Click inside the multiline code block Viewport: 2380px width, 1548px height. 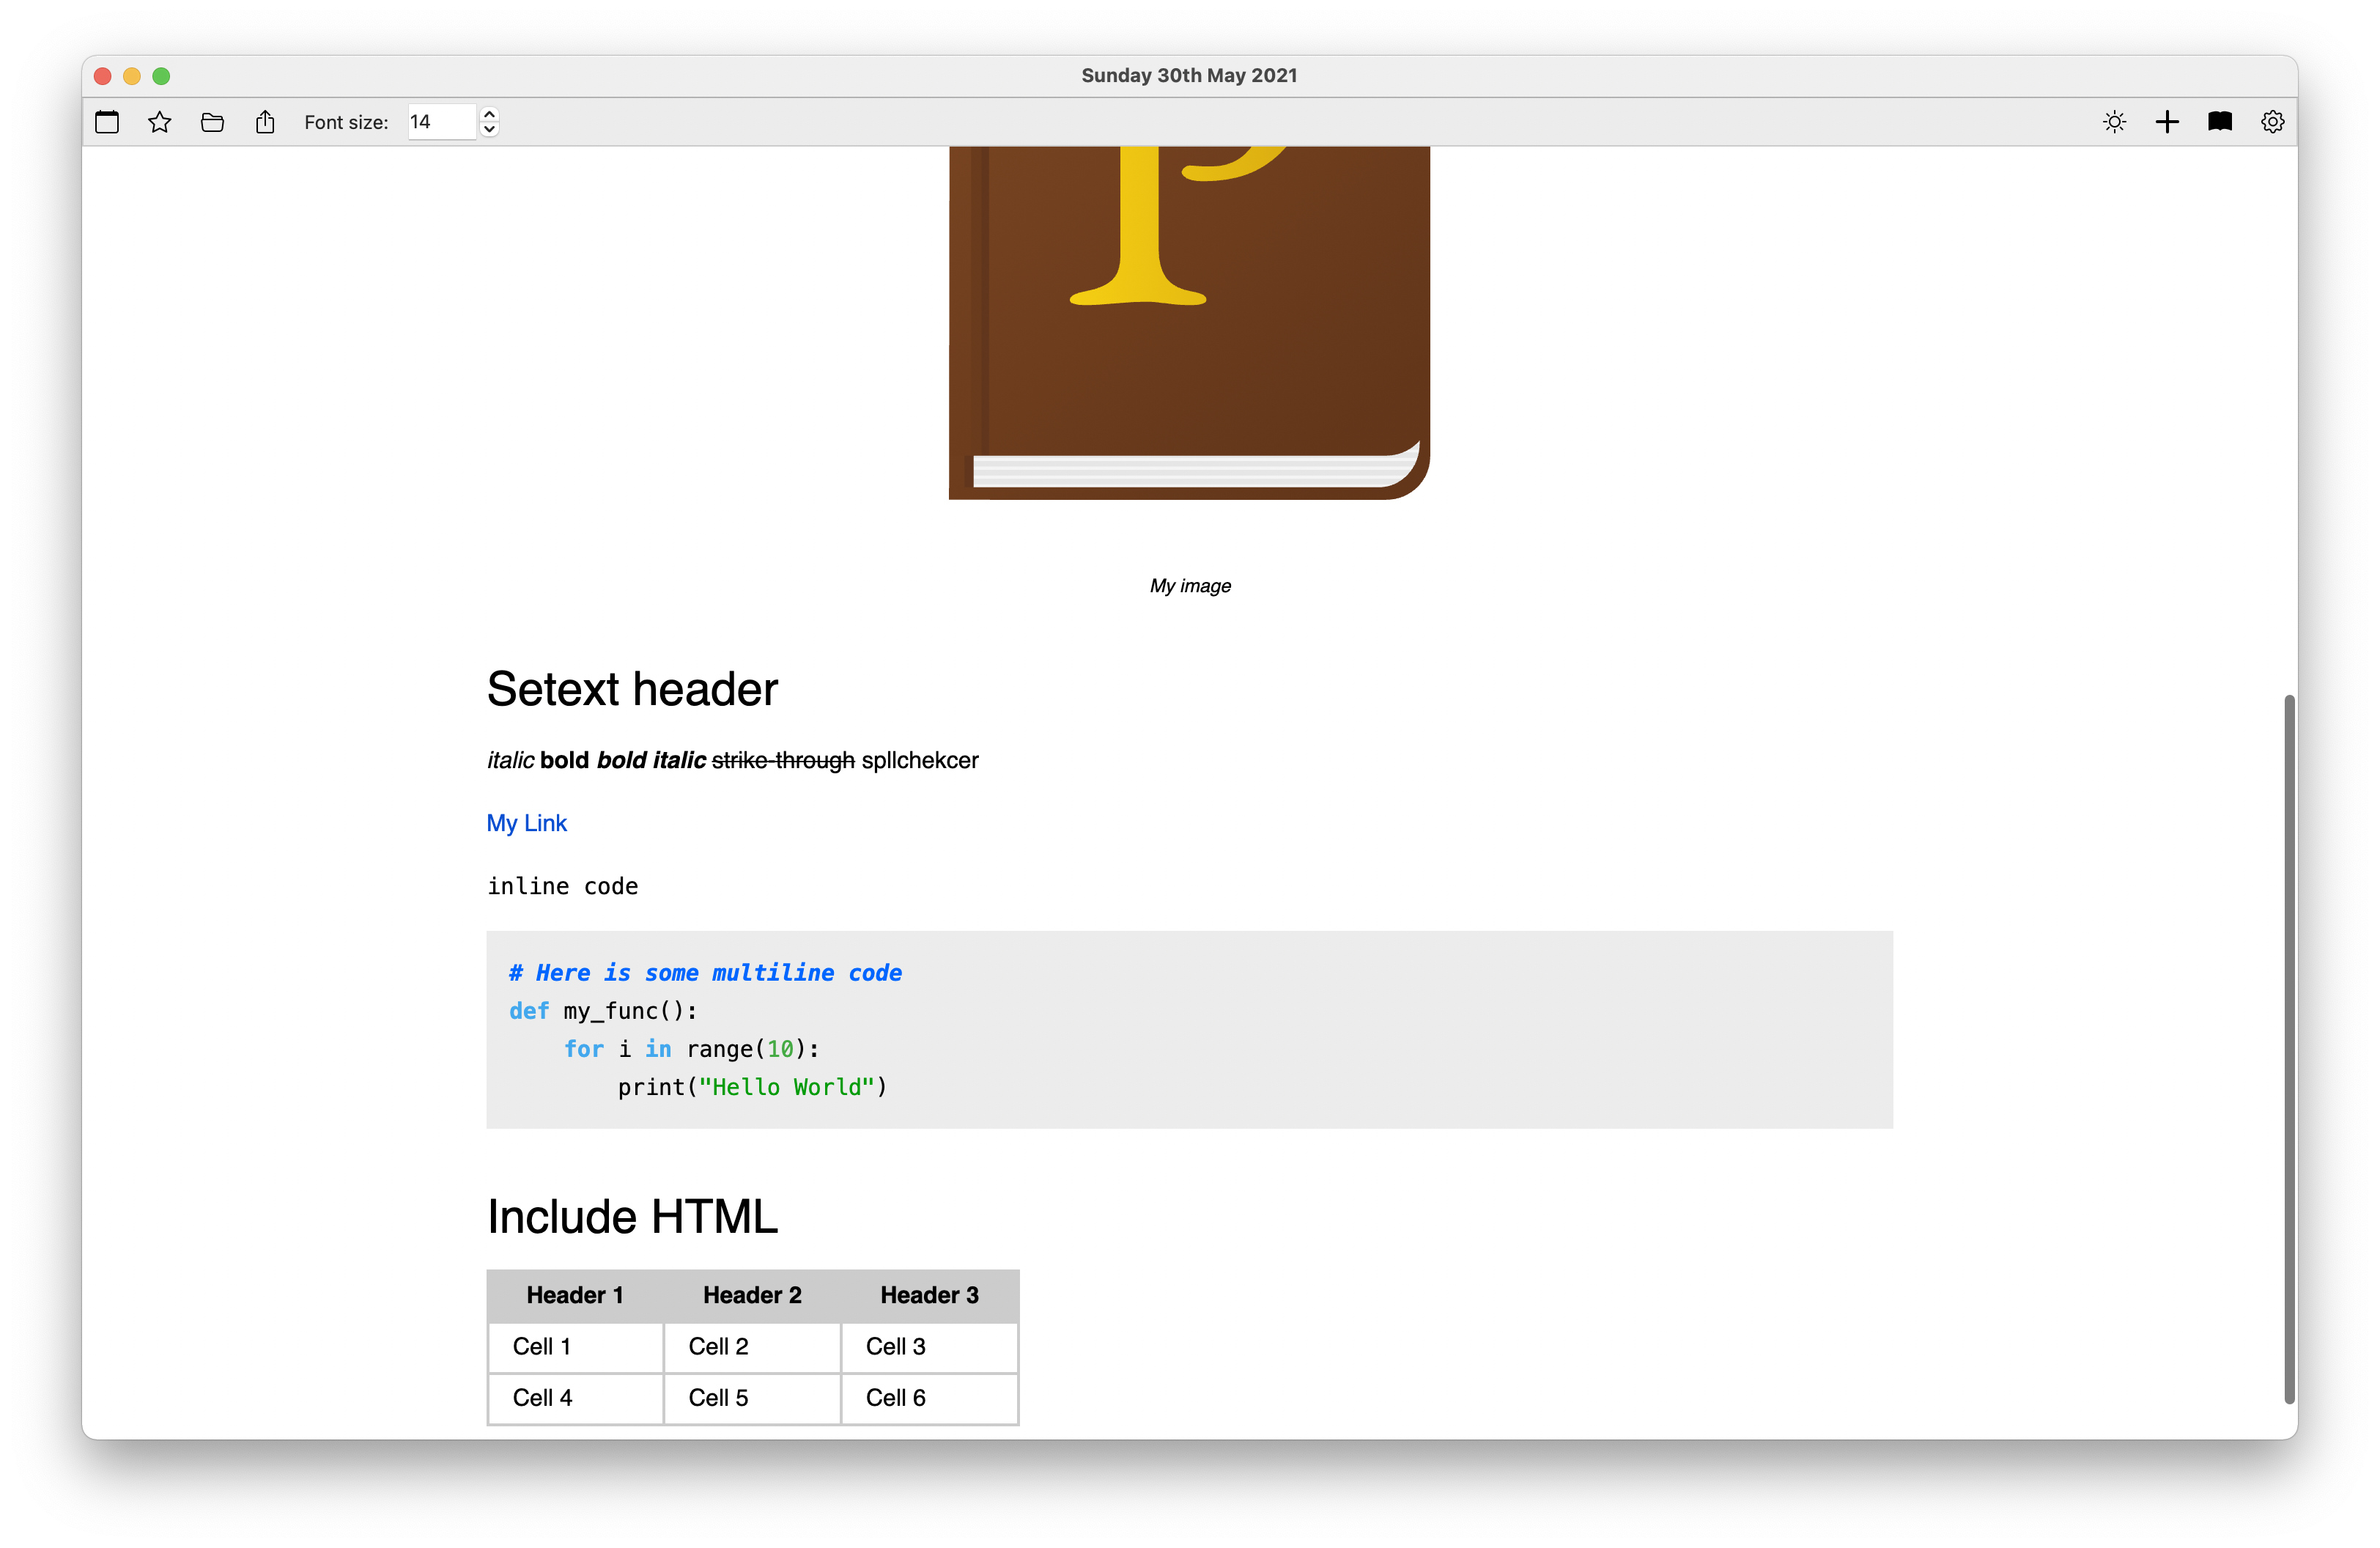click(1189, 1030)
